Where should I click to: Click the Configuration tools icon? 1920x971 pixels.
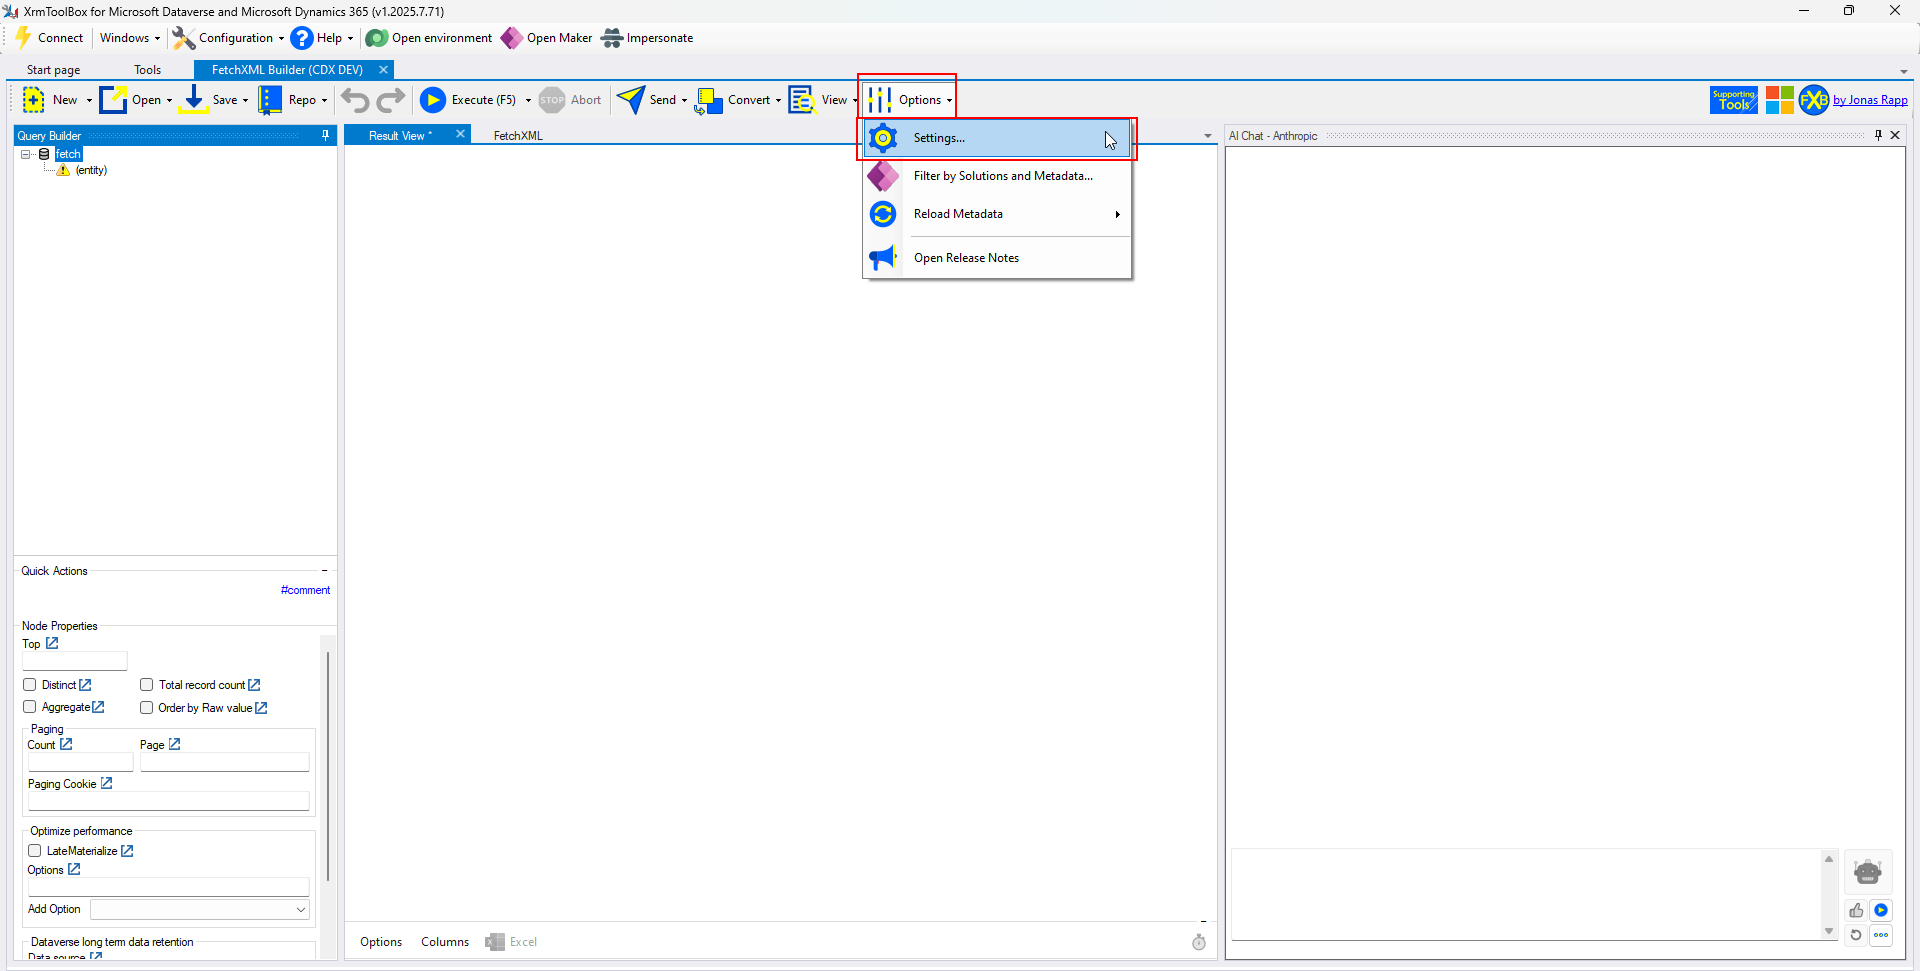(184, 38)
